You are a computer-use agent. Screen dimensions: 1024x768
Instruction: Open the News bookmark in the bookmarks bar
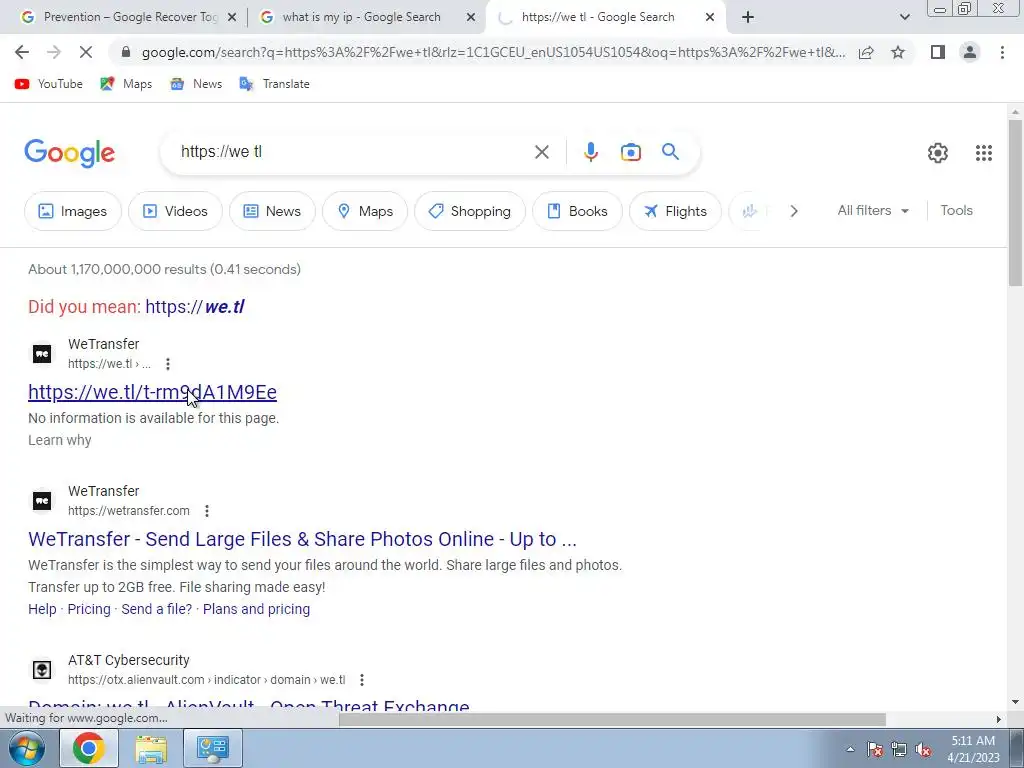point(196,84)
